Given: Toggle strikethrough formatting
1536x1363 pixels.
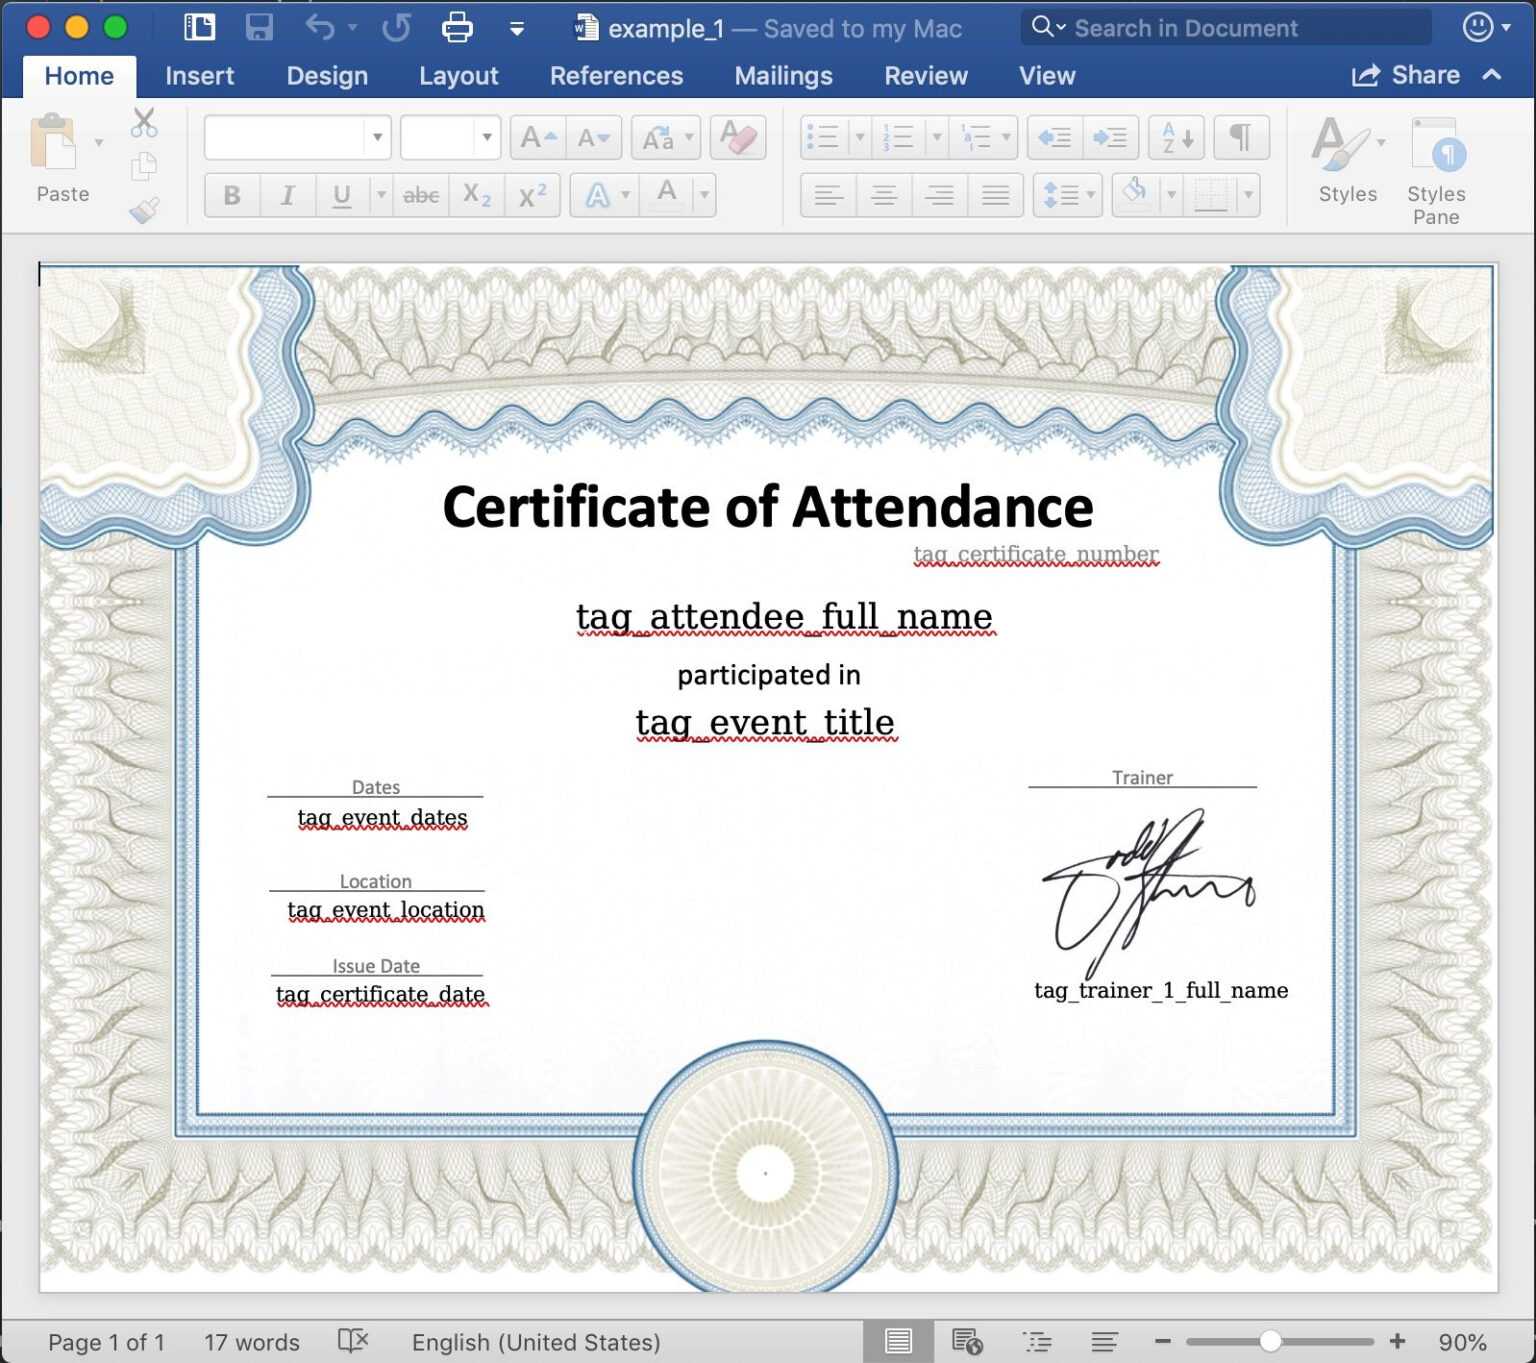Looking at the screenshot, I should [421, 195].
